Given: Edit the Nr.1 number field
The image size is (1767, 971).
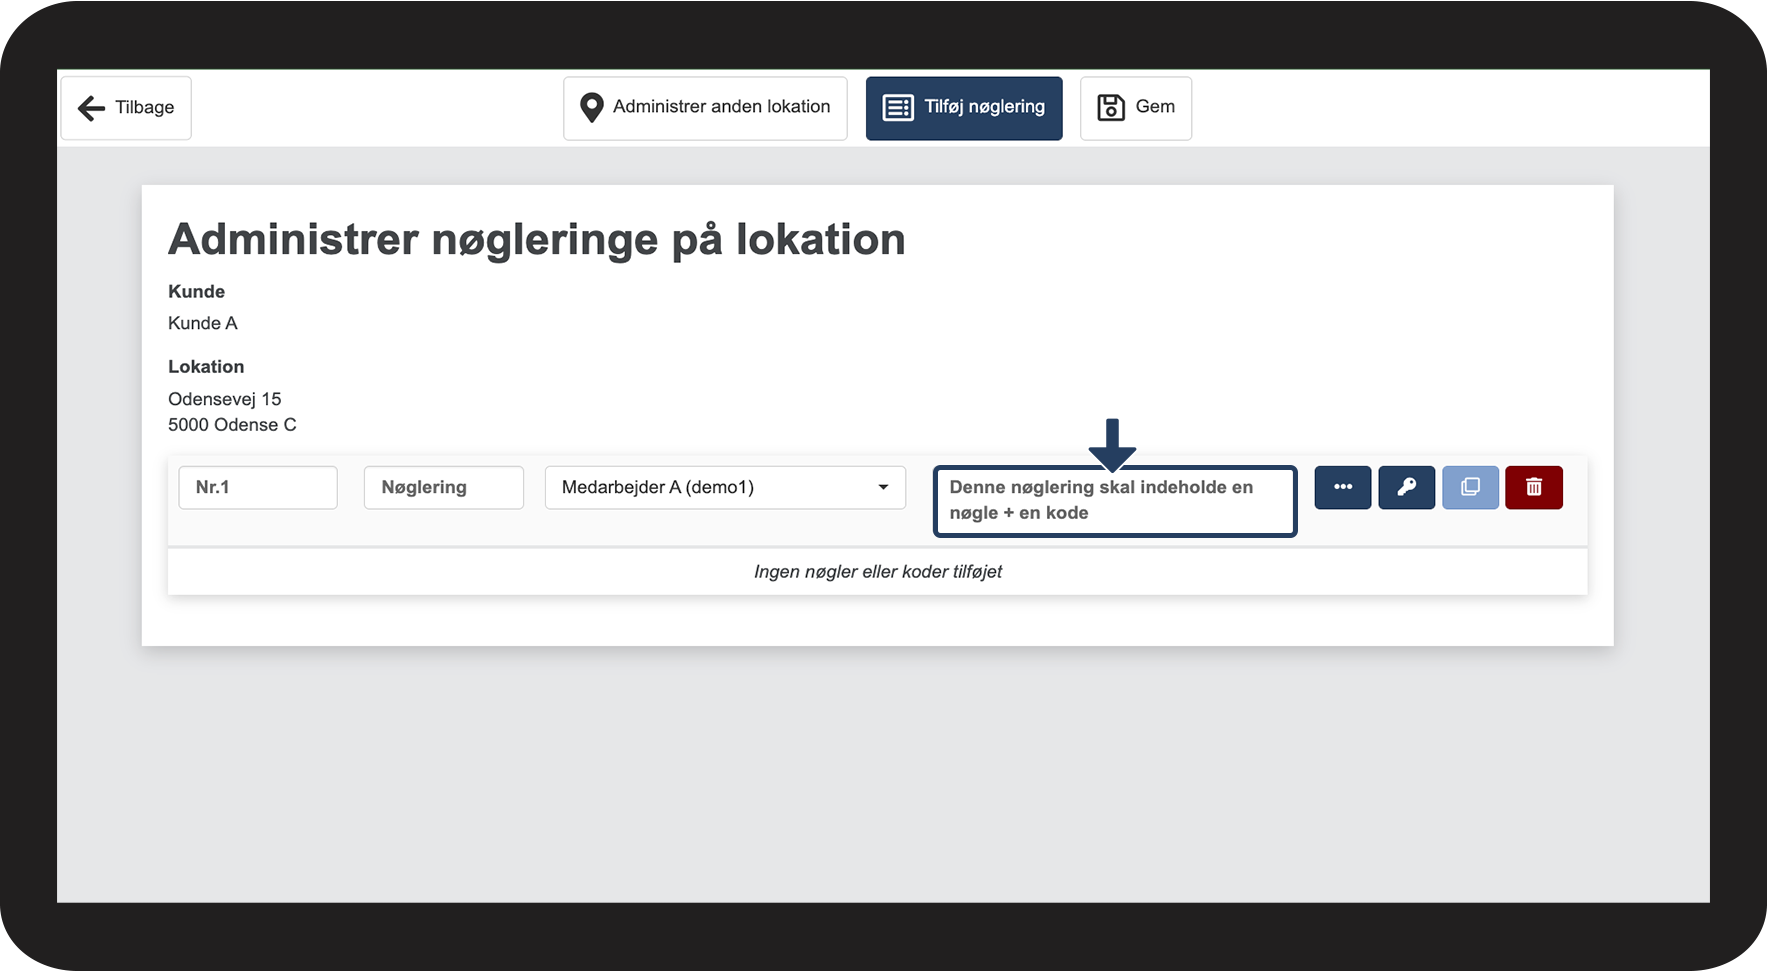Looking at the screenshot, I should pos(258,487).
